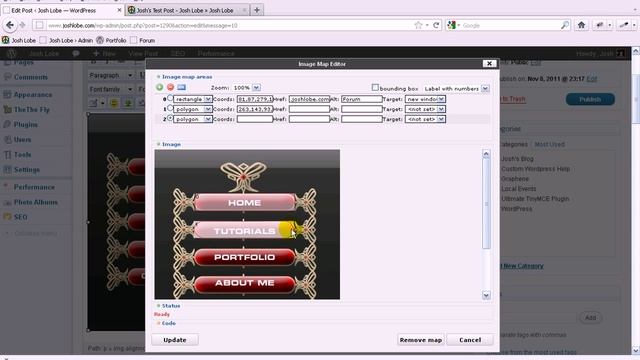Click the Remove map button
640x360 pixels.
(x=421, y=340)
